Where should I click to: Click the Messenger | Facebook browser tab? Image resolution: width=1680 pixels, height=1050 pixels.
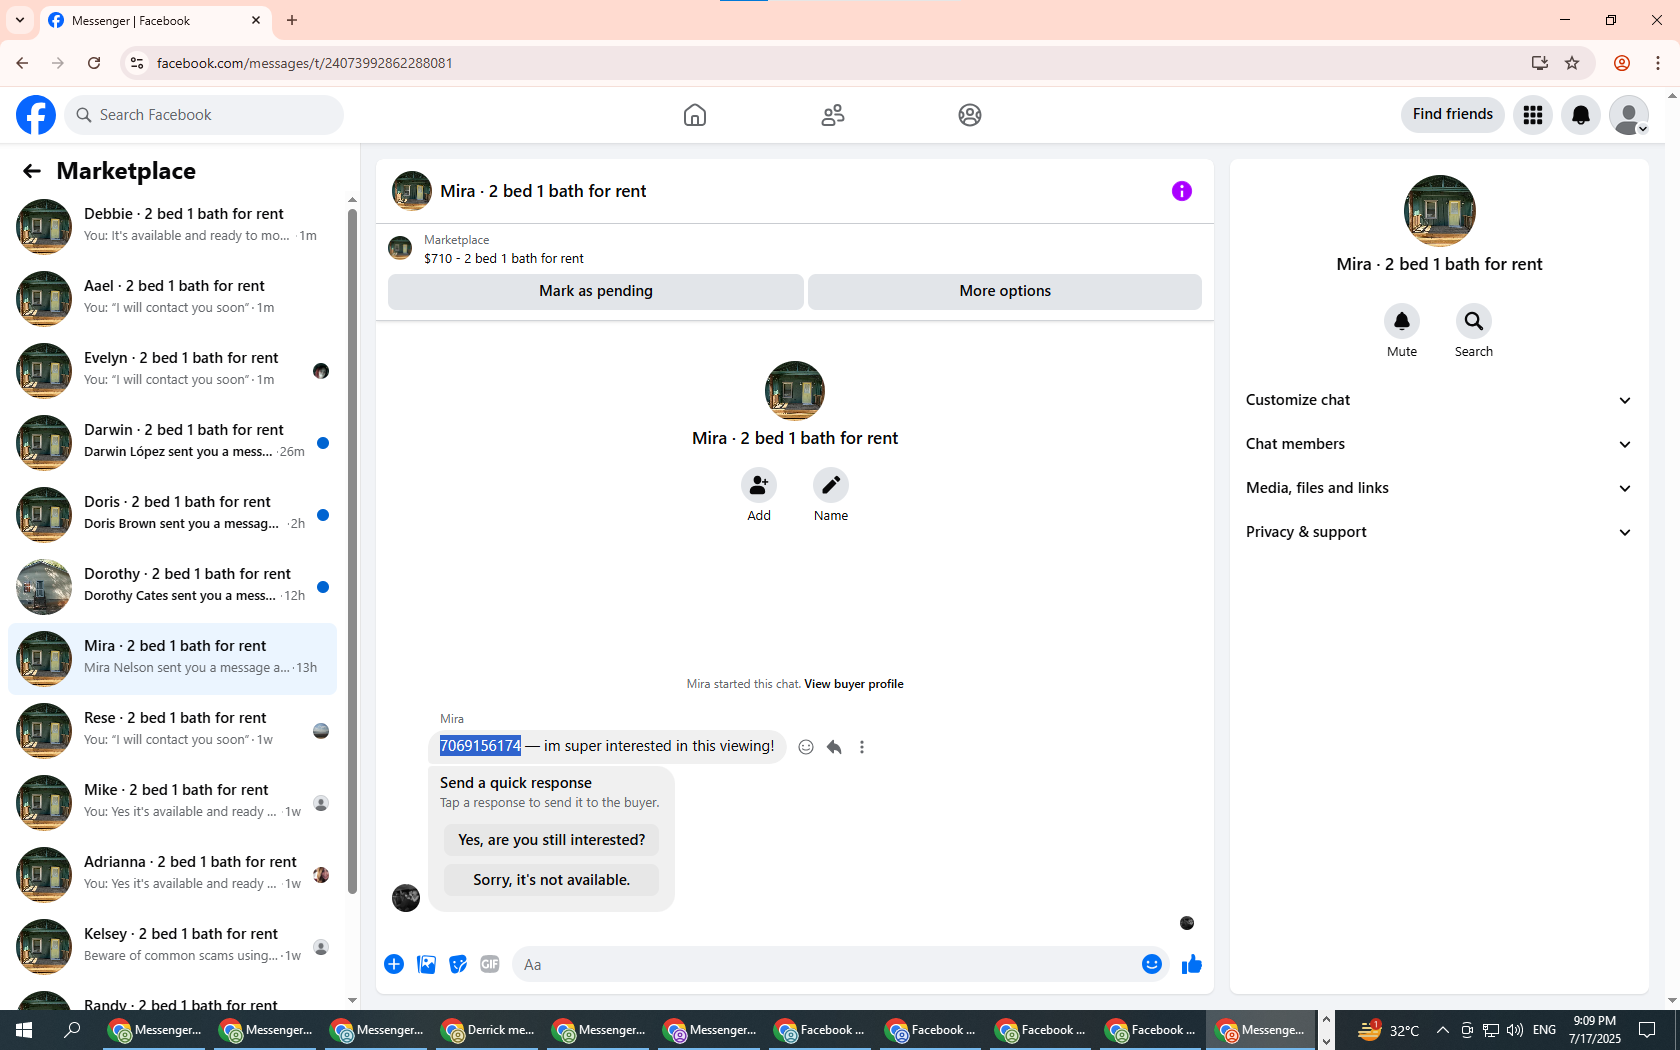(x=155, y=20)
